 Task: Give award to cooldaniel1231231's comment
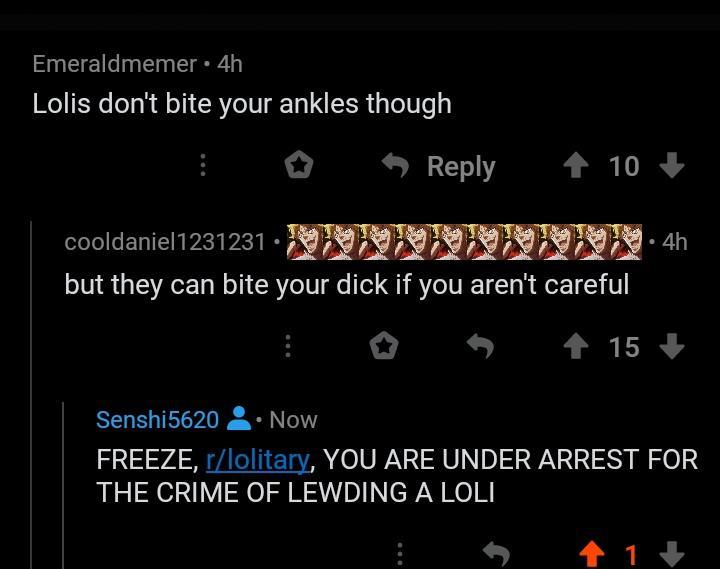pos(384,346)
